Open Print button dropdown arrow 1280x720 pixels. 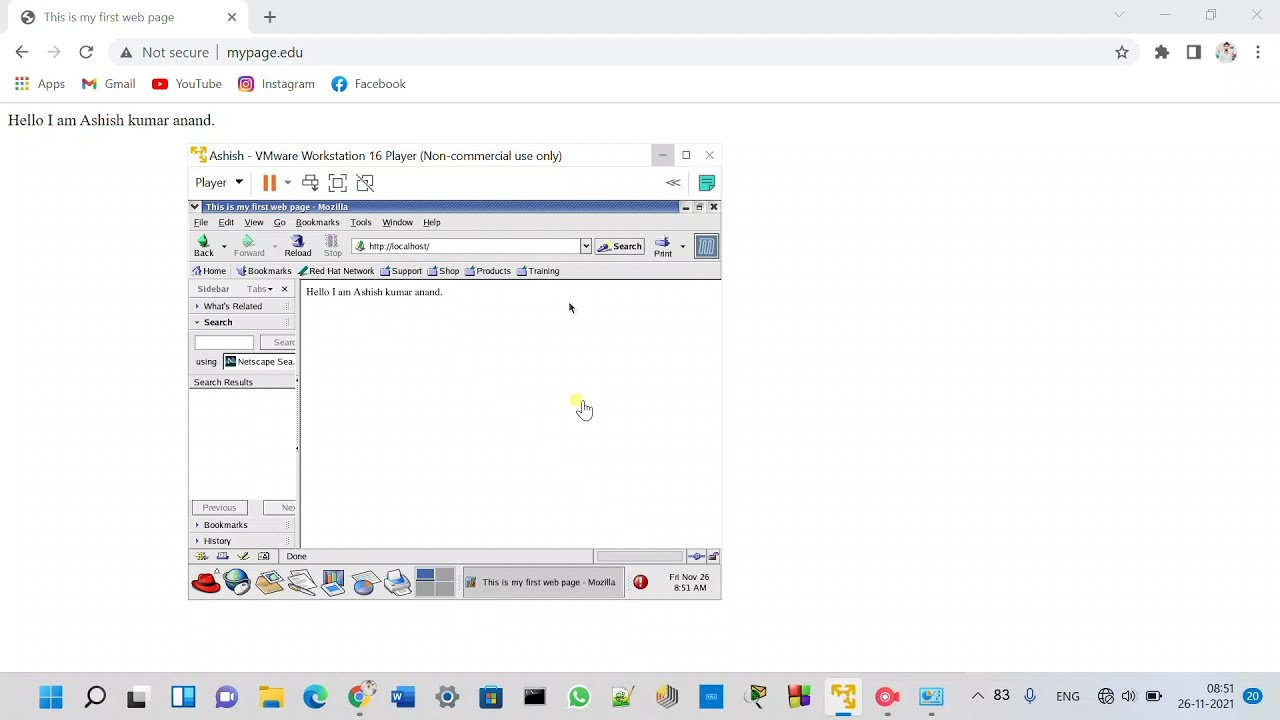pos(683,246)
